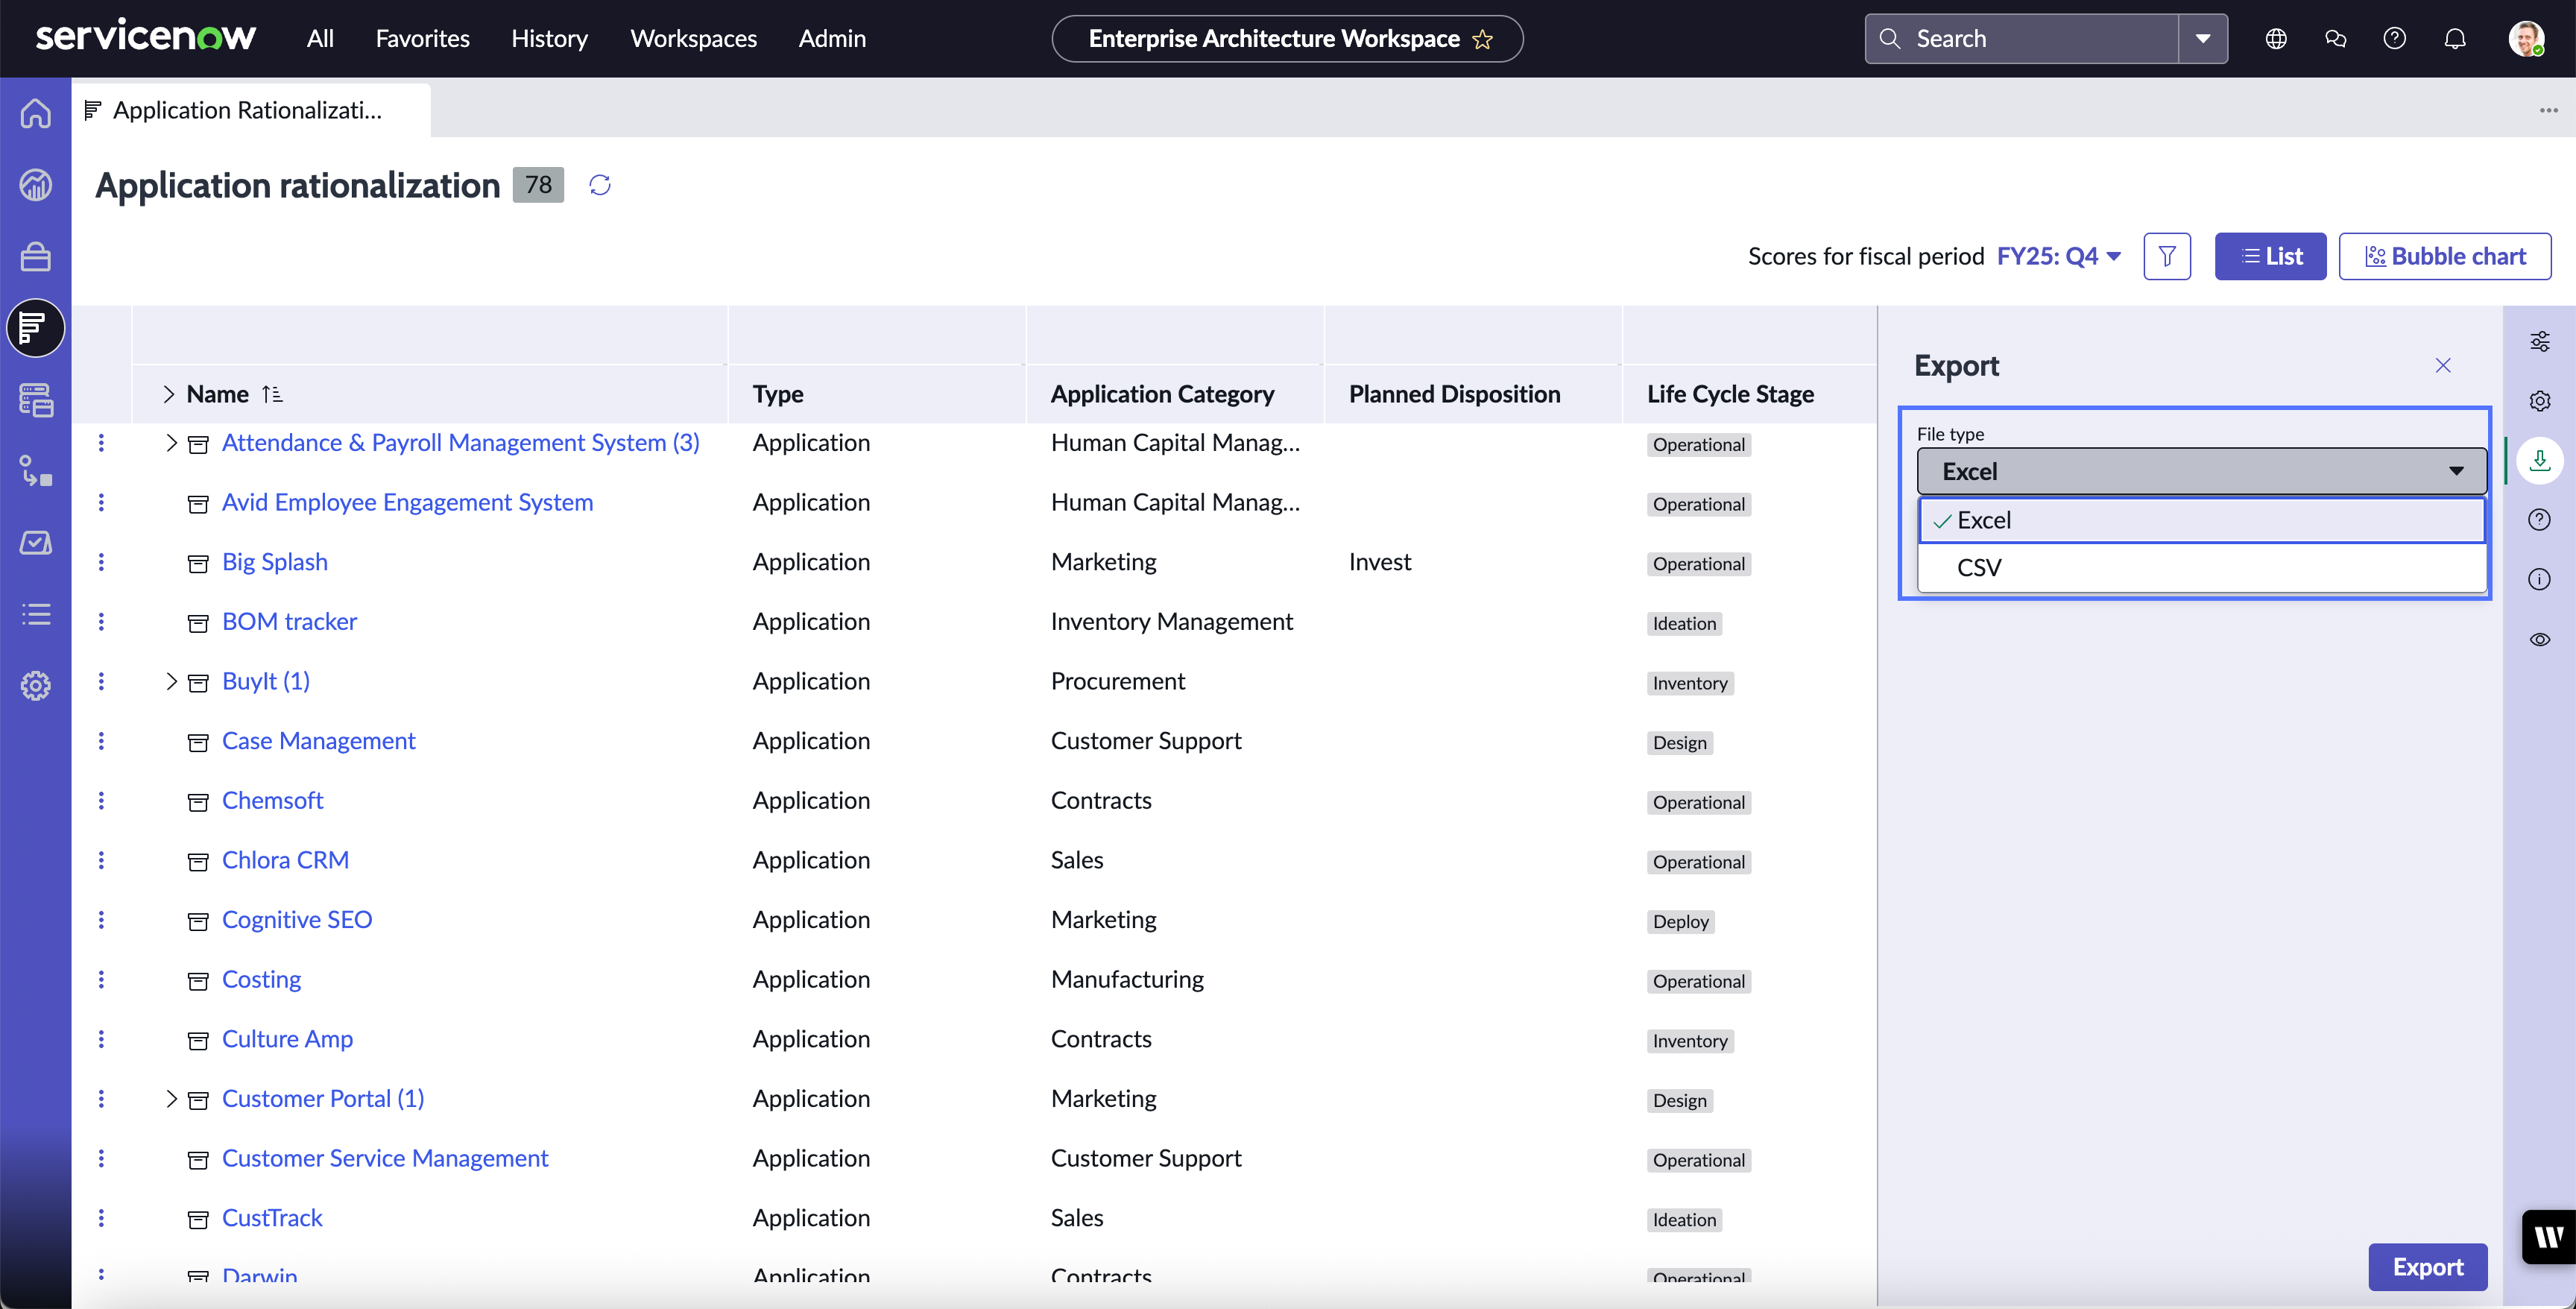Click the Planned Disposition column header
Viewport: 2576px width, 1309px height.
1454,394
